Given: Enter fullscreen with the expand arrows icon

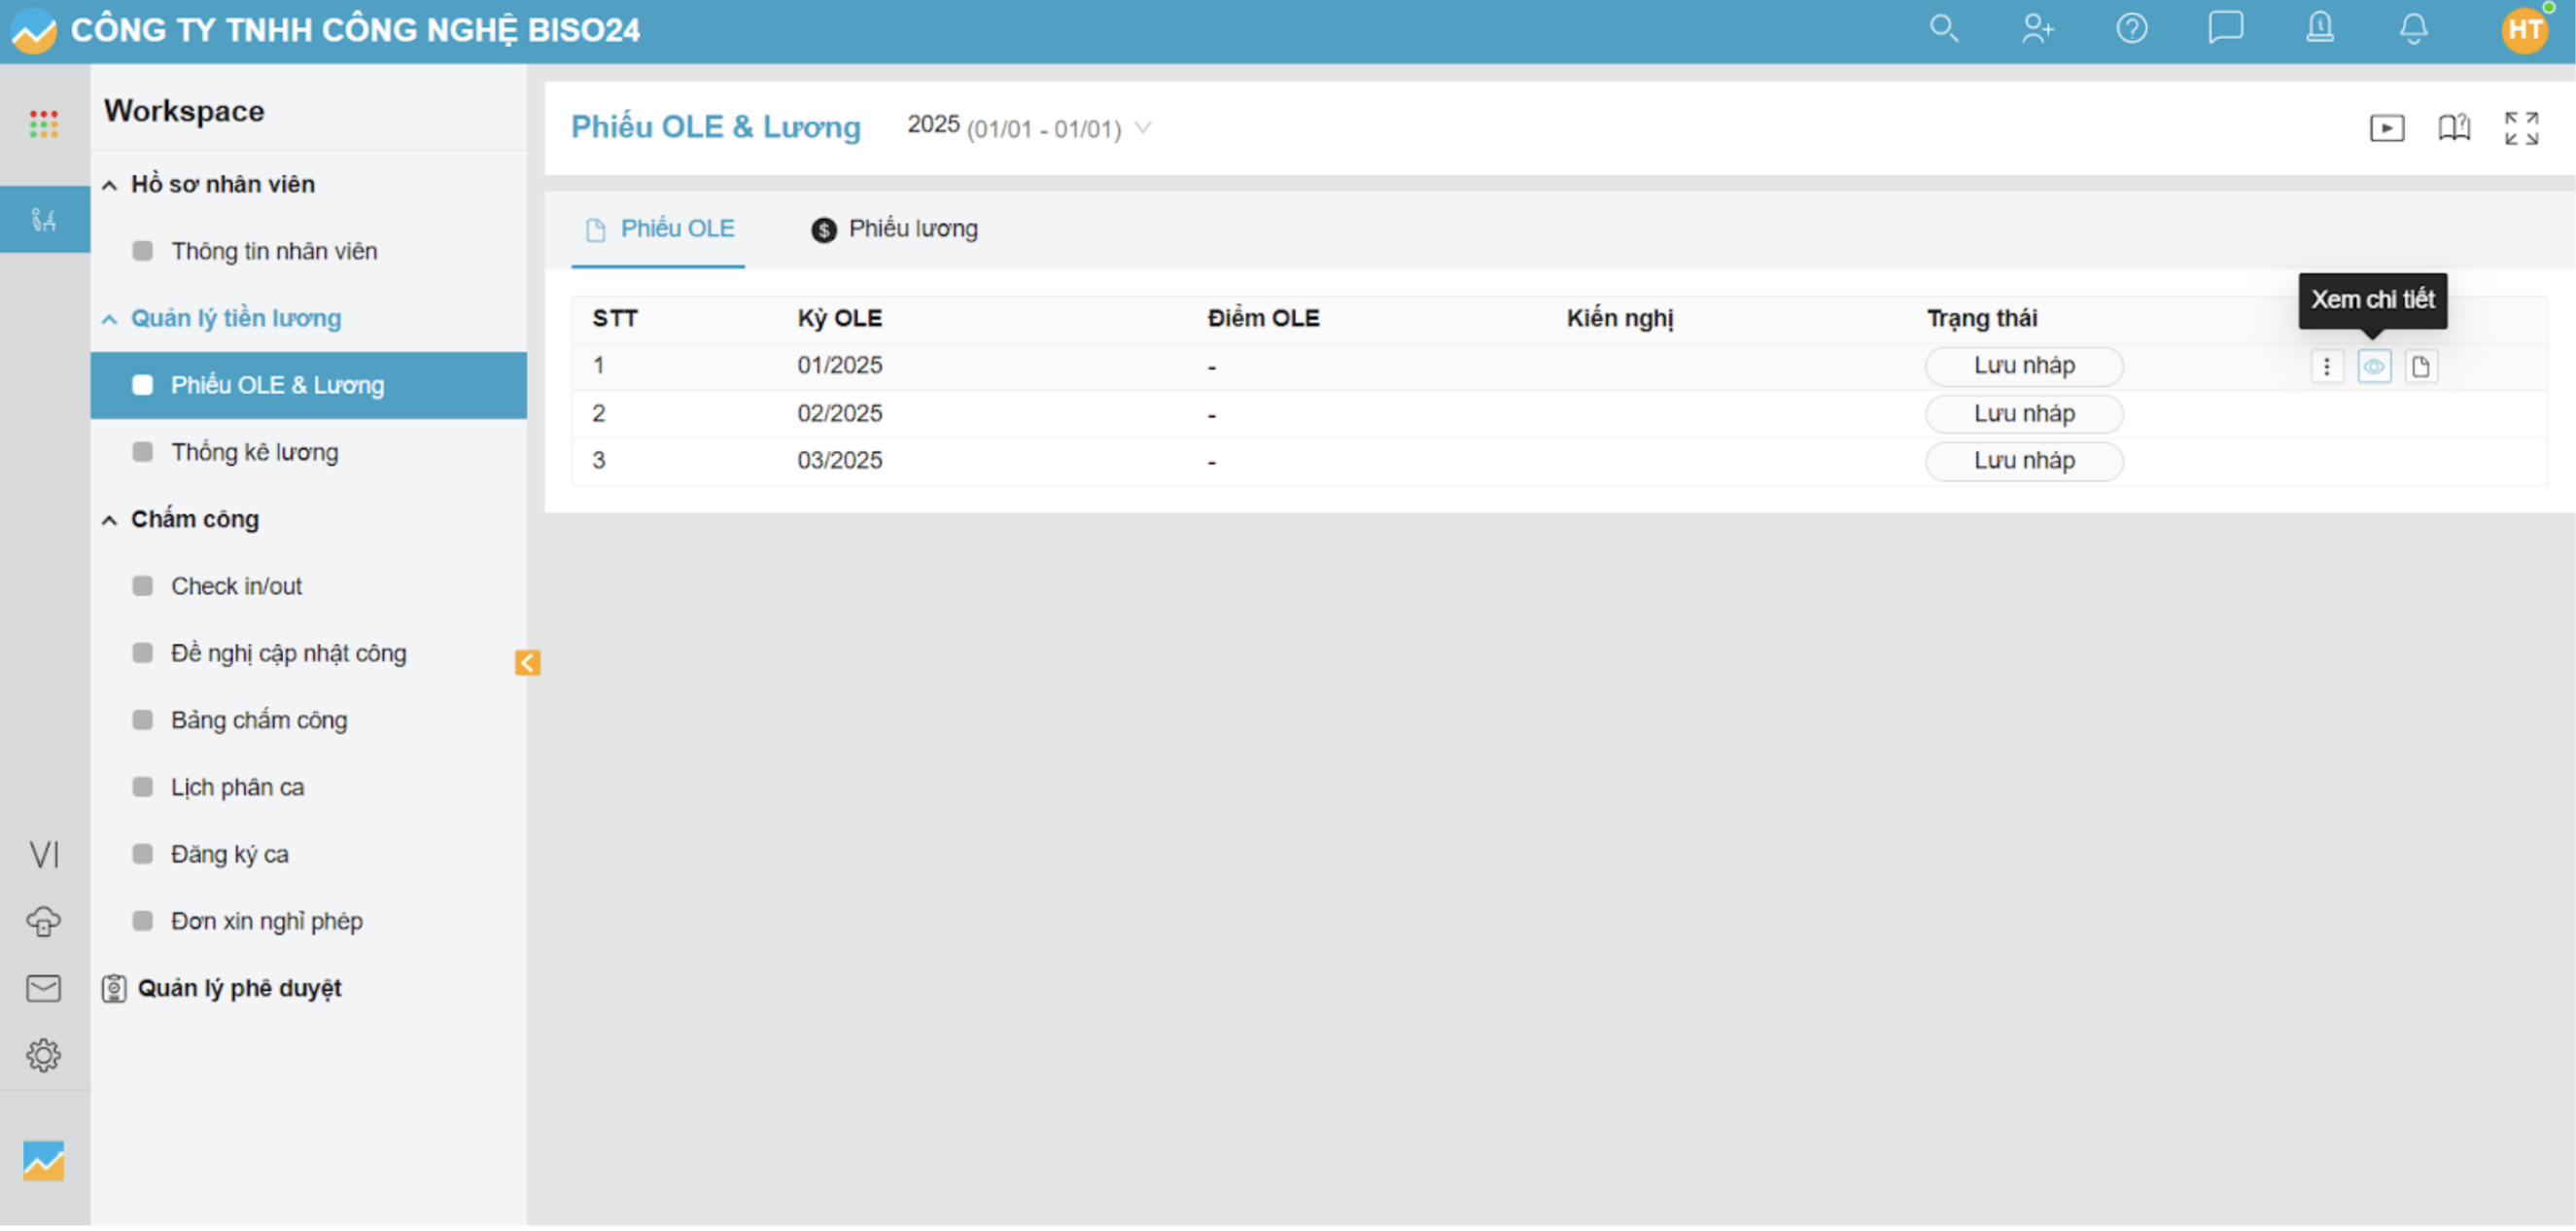Looking at the screenshot, I should [2520, 129].
